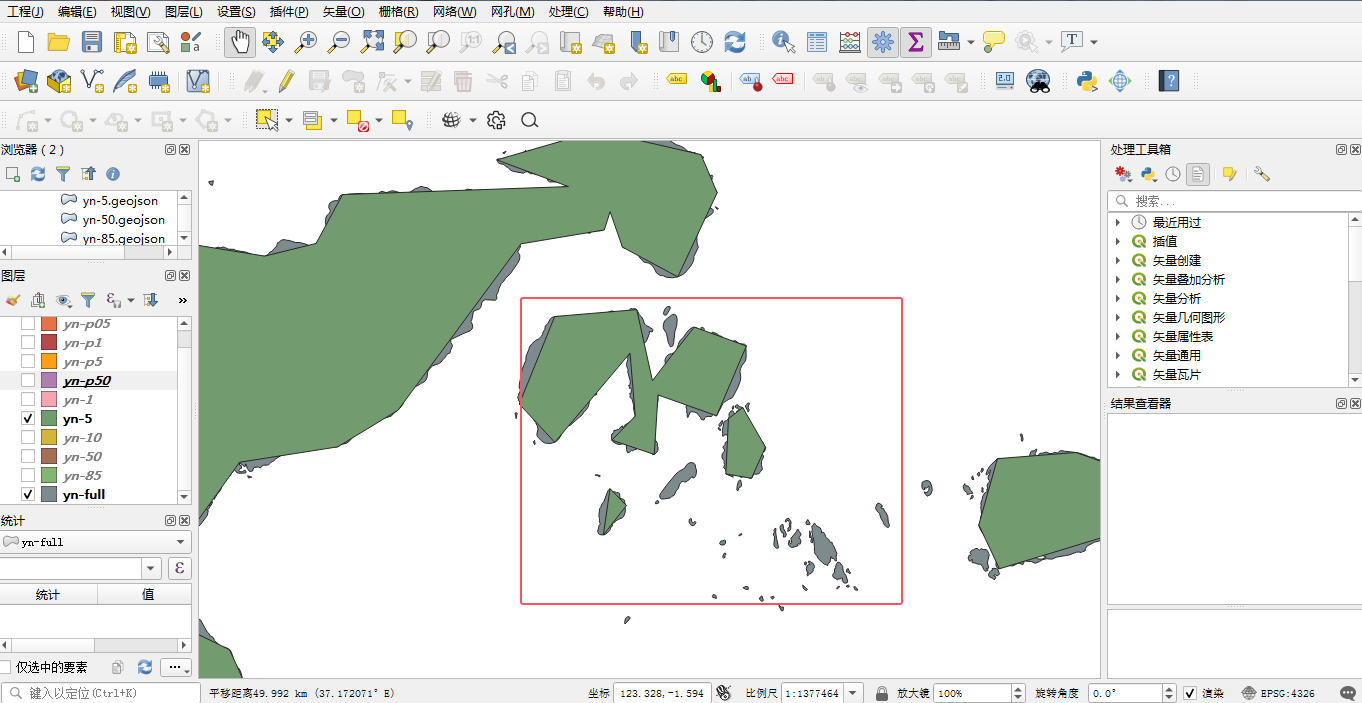This screenshot has width=1362, height=703.
Task: Select features by area tool
Action: tap(266, 120)
